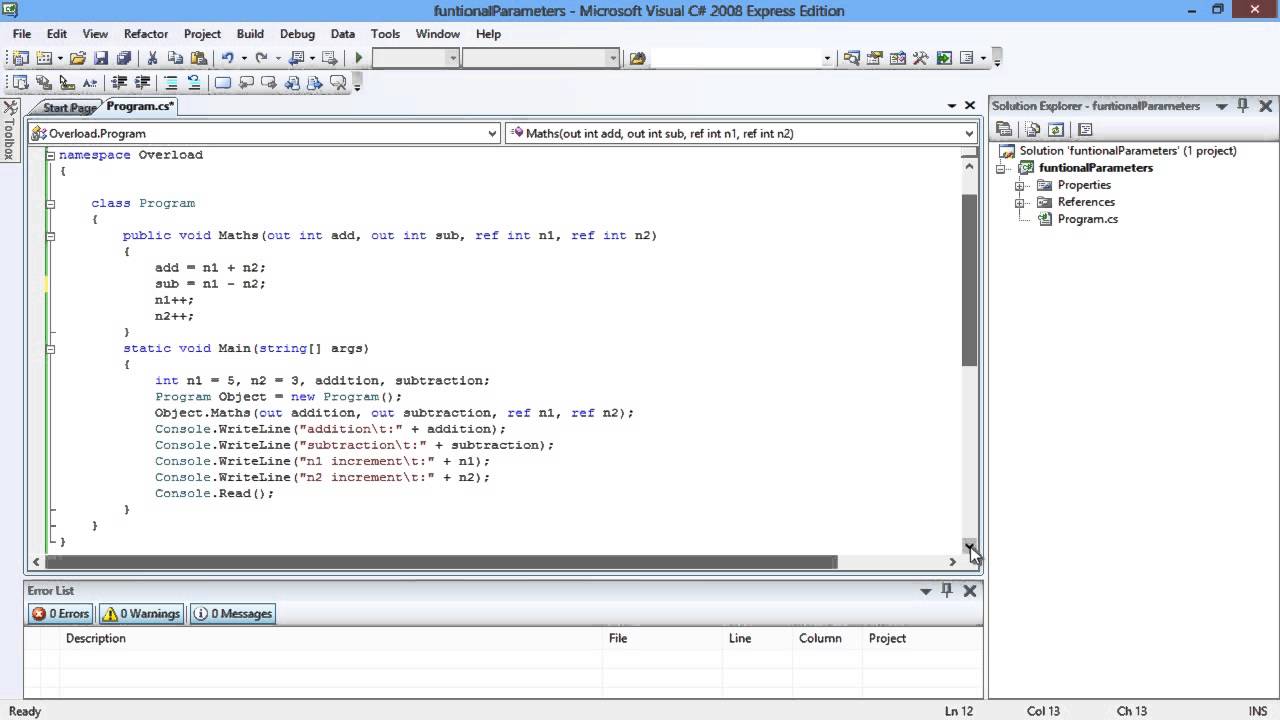Collapse the Main method outlining box
This screenshot has width=1280, height=720.
click(x=50, y=348)
